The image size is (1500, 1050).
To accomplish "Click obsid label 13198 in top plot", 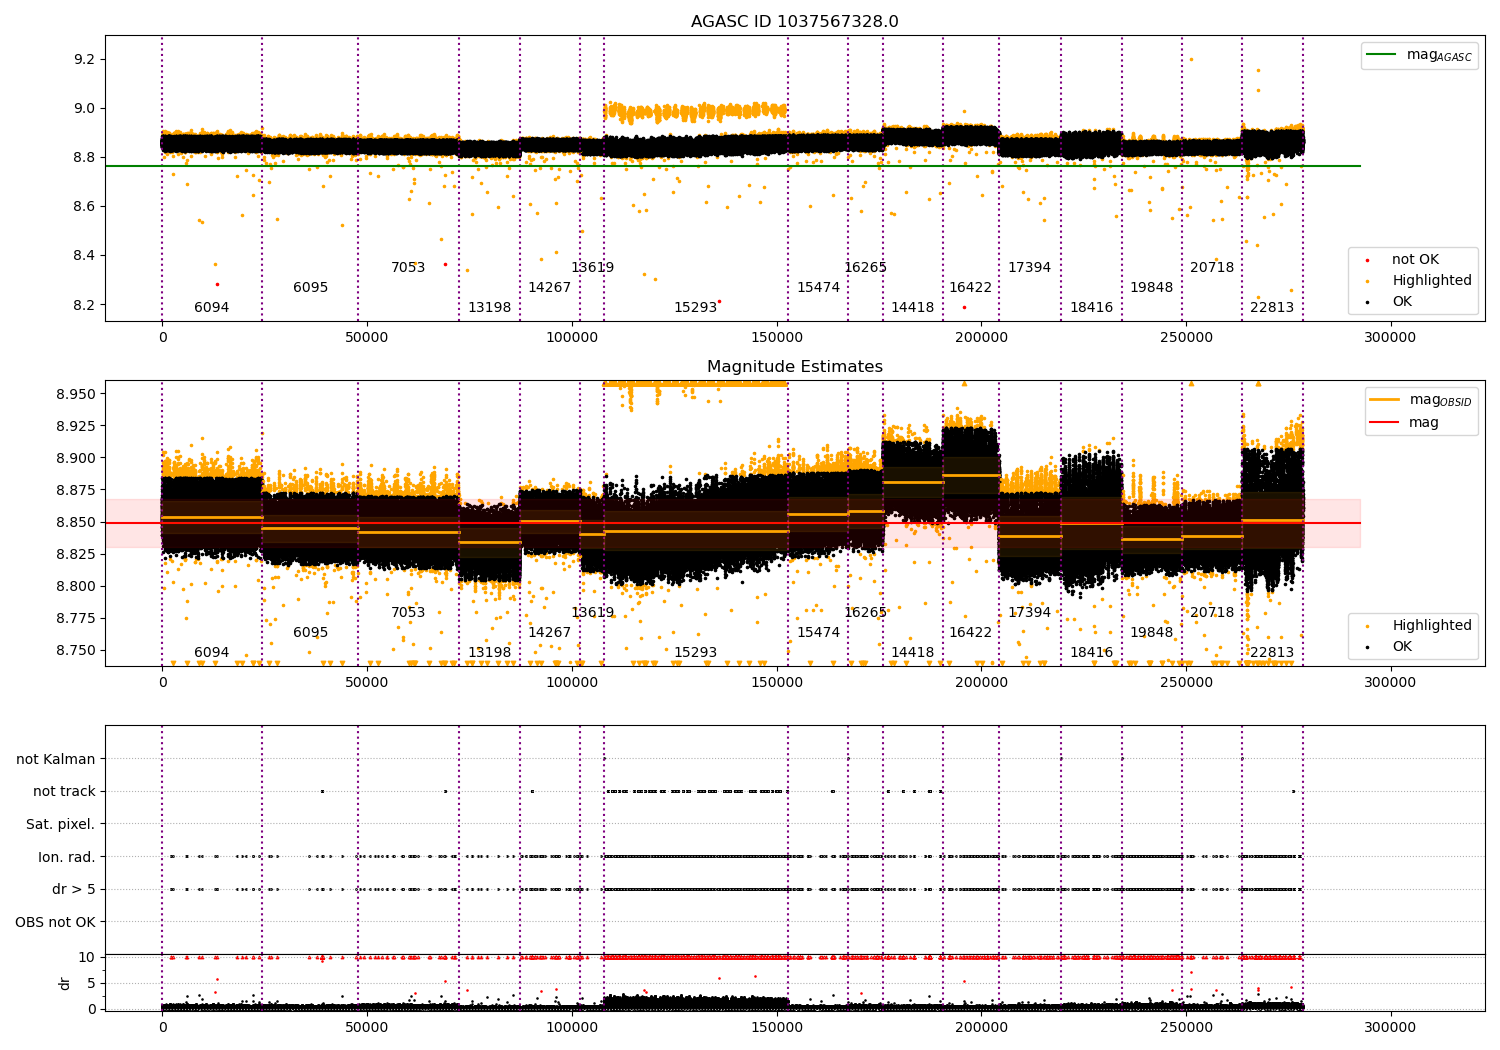I will (489, 308).
